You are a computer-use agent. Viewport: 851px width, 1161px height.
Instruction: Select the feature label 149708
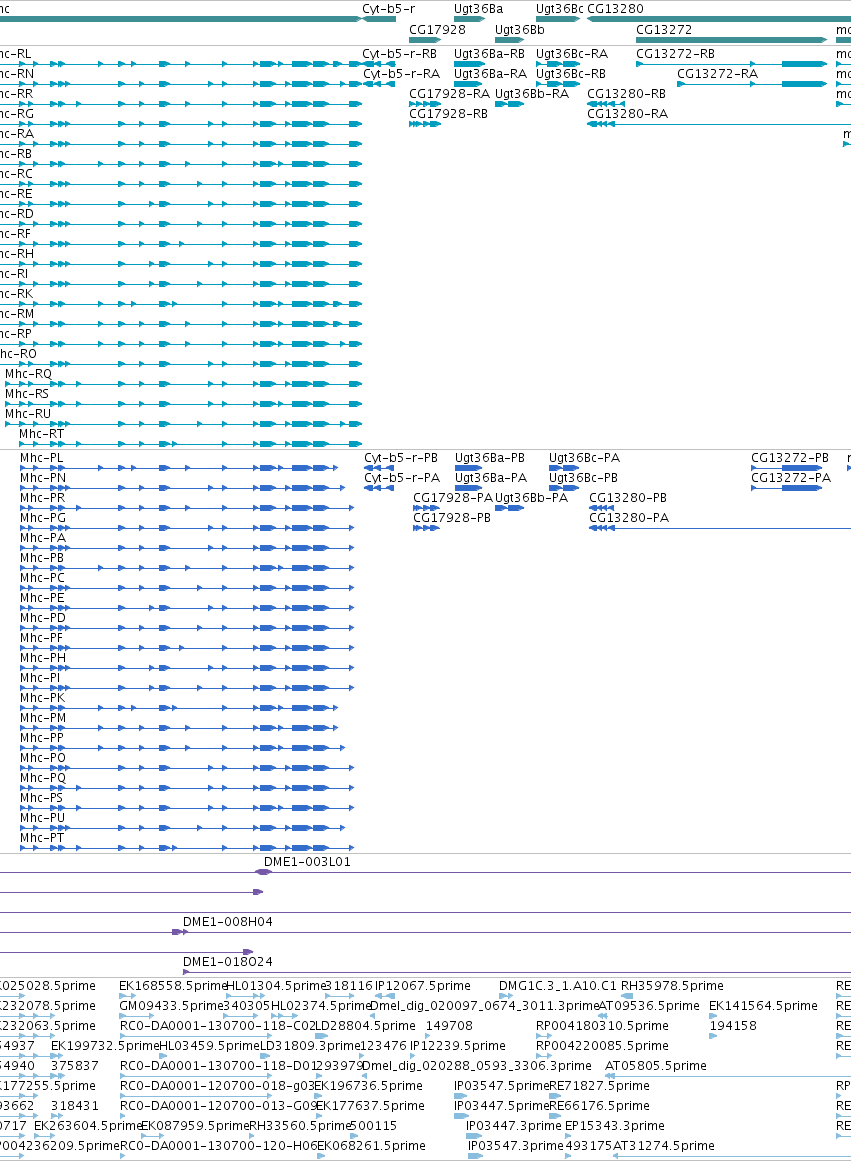(x=449, y=1026)
